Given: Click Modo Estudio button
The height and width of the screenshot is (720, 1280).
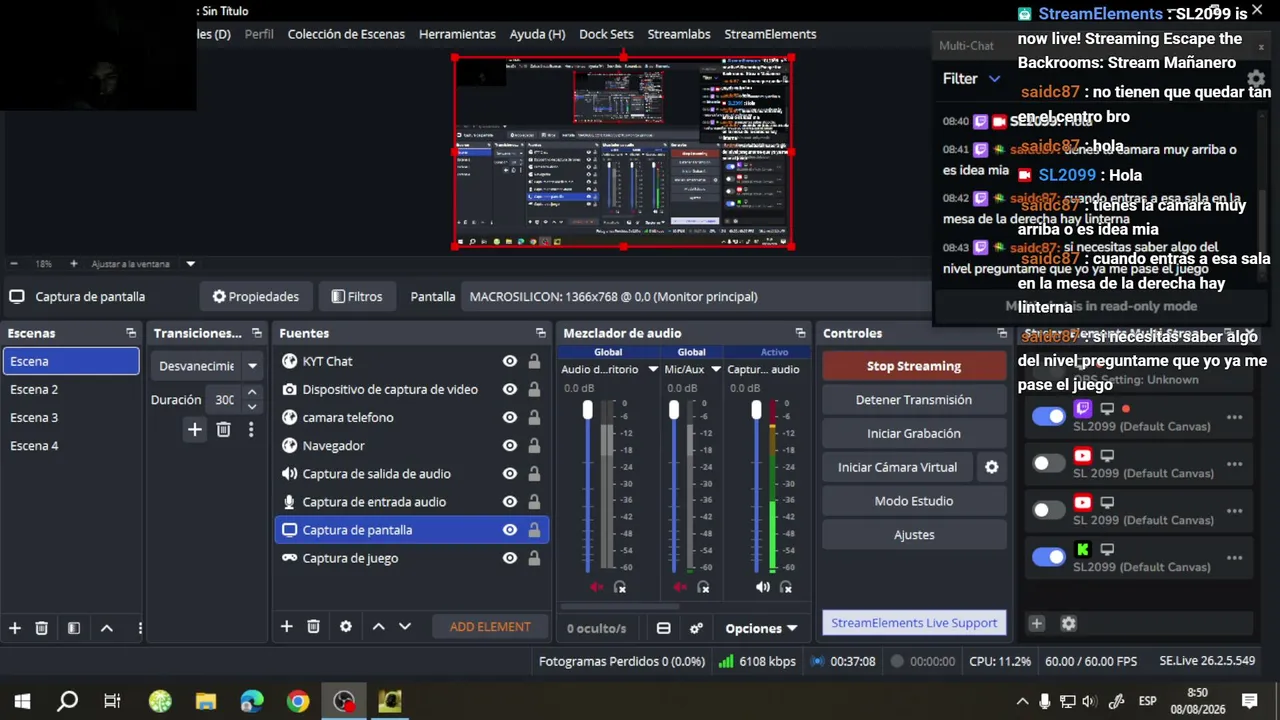Looking at the screenshot, I should click(914, 501).
